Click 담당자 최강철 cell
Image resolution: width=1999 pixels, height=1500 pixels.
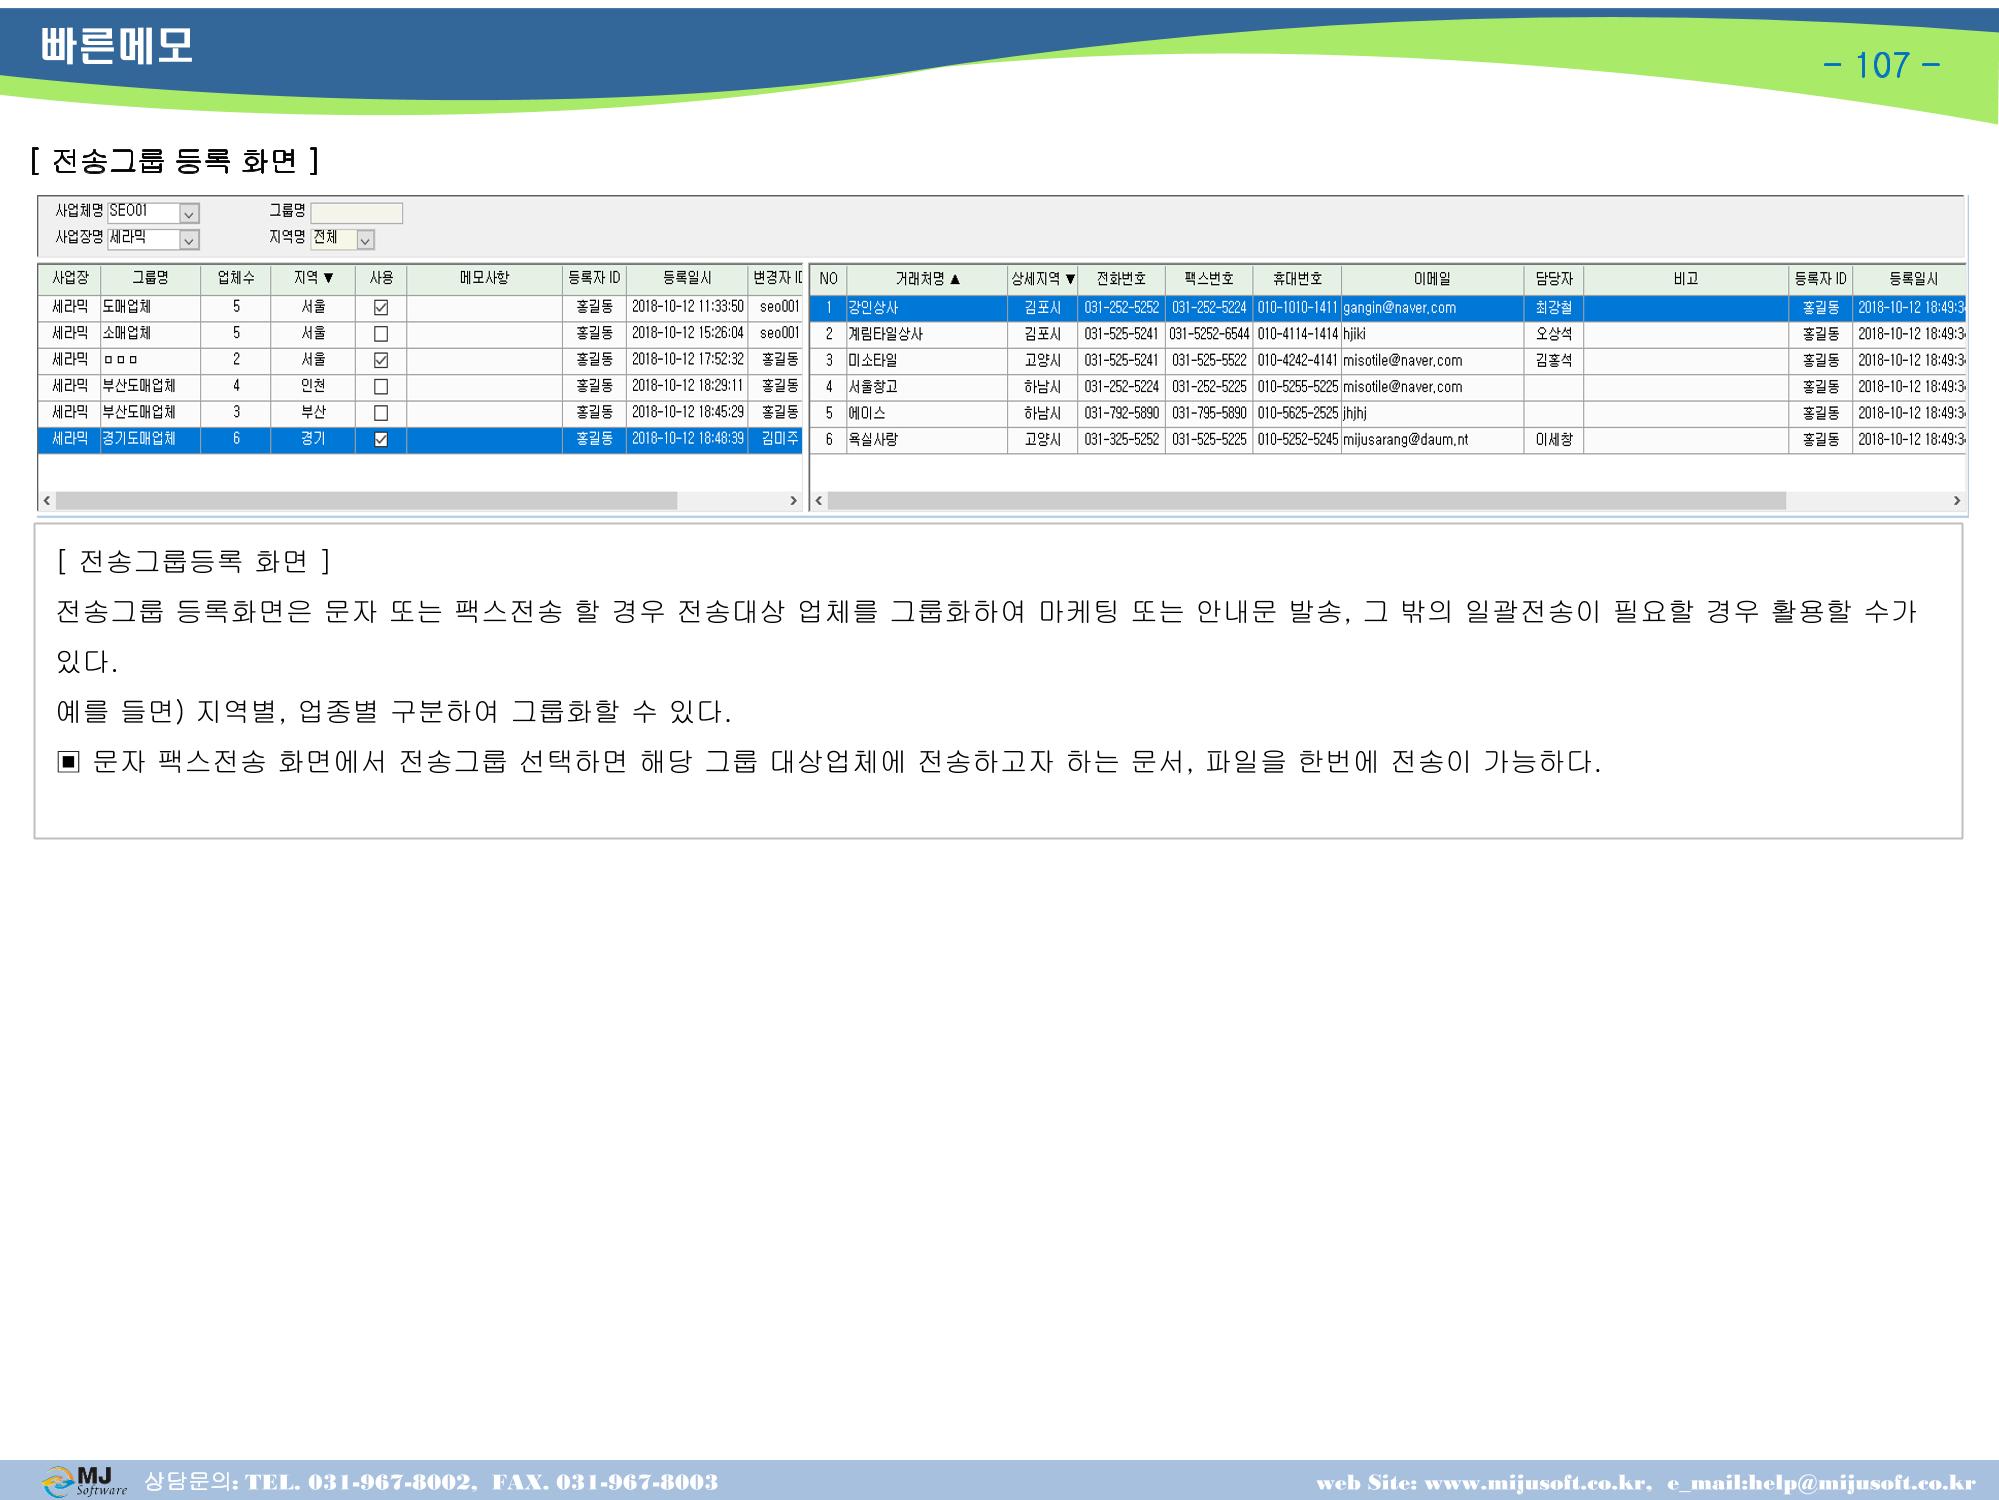(1554, 308)
